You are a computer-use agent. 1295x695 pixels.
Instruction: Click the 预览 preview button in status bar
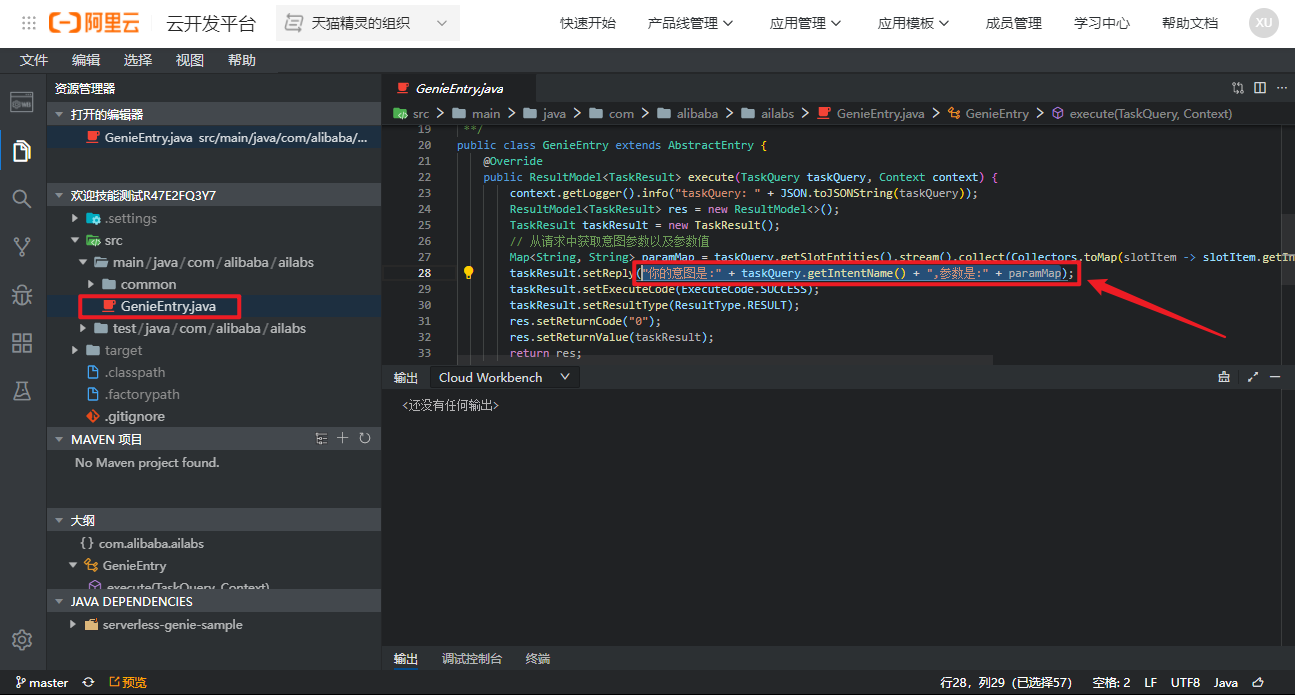pyautogui.click(x=127, y=682)
